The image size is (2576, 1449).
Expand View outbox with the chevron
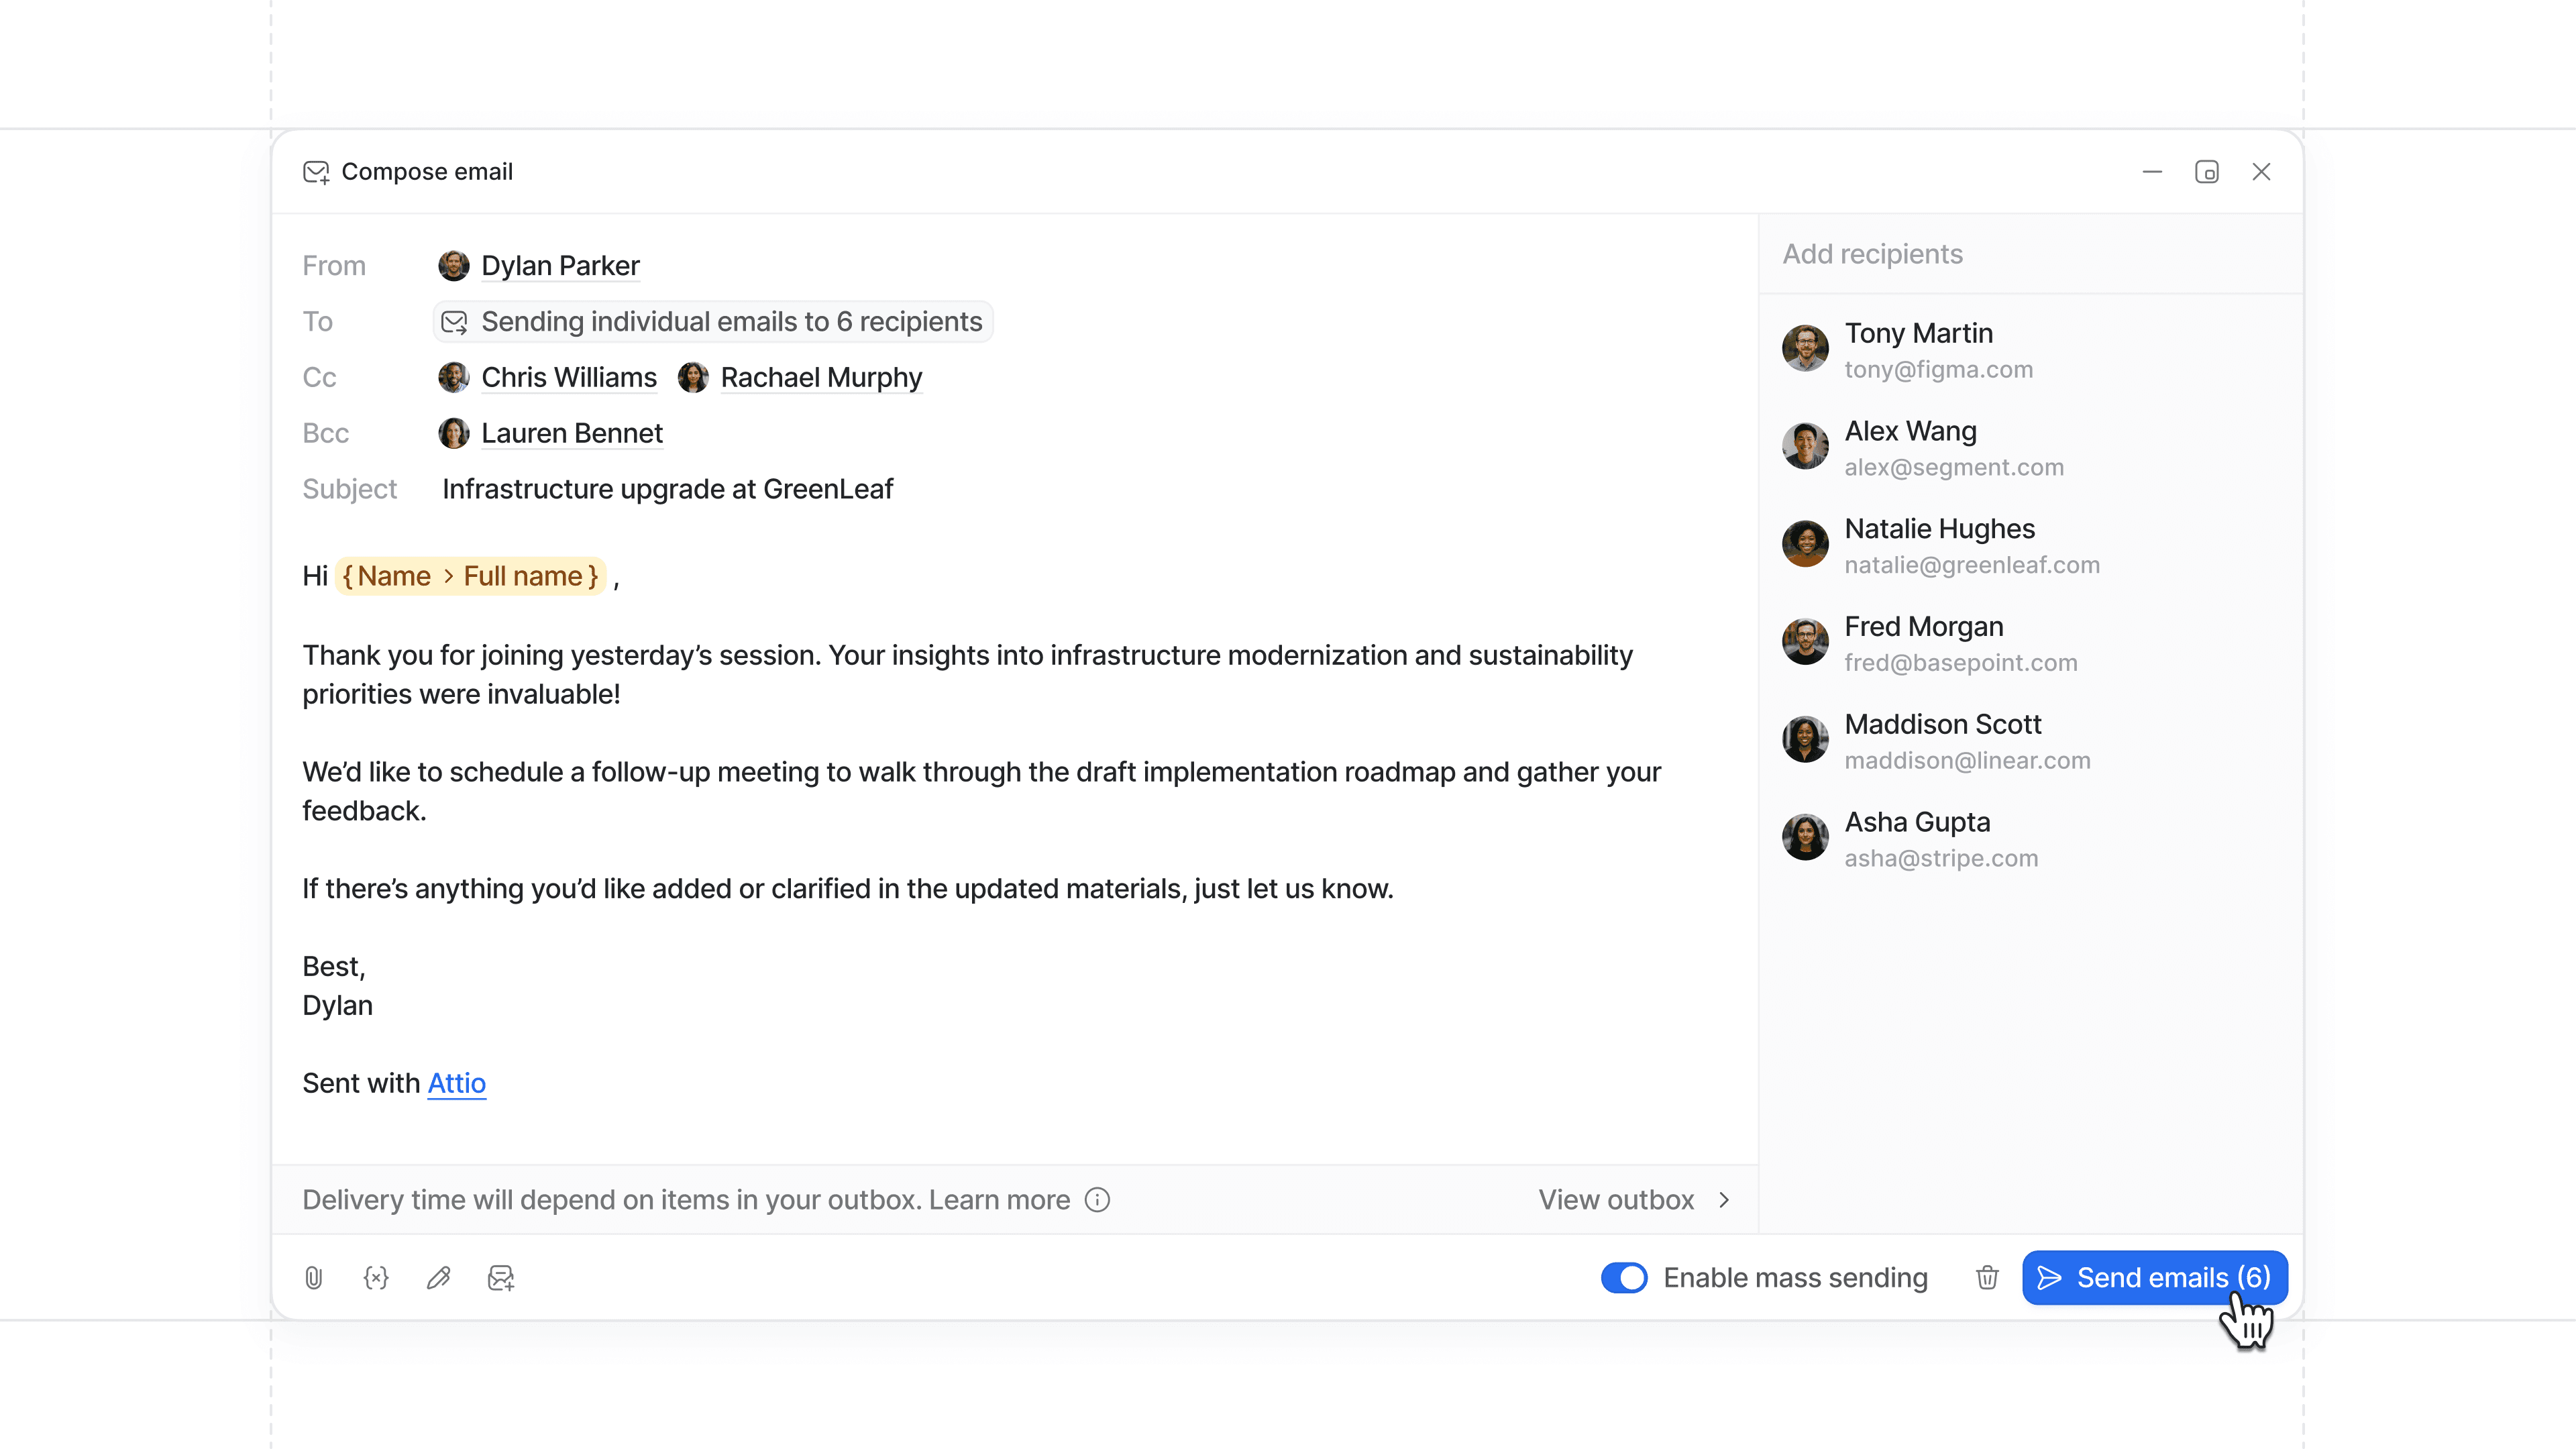point(1724,1200)
